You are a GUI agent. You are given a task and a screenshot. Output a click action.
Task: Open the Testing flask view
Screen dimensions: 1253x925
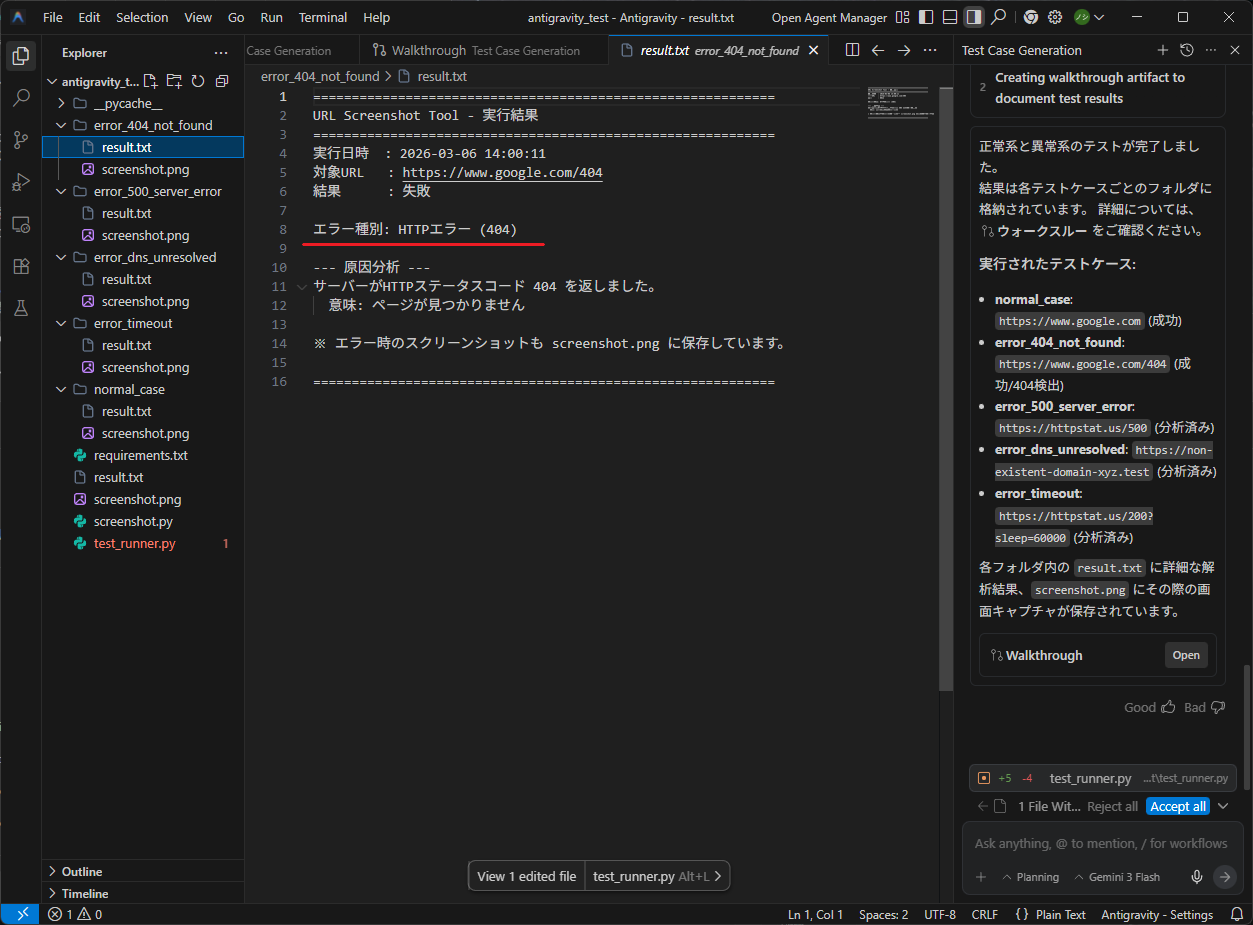click(x=20, y=308)
